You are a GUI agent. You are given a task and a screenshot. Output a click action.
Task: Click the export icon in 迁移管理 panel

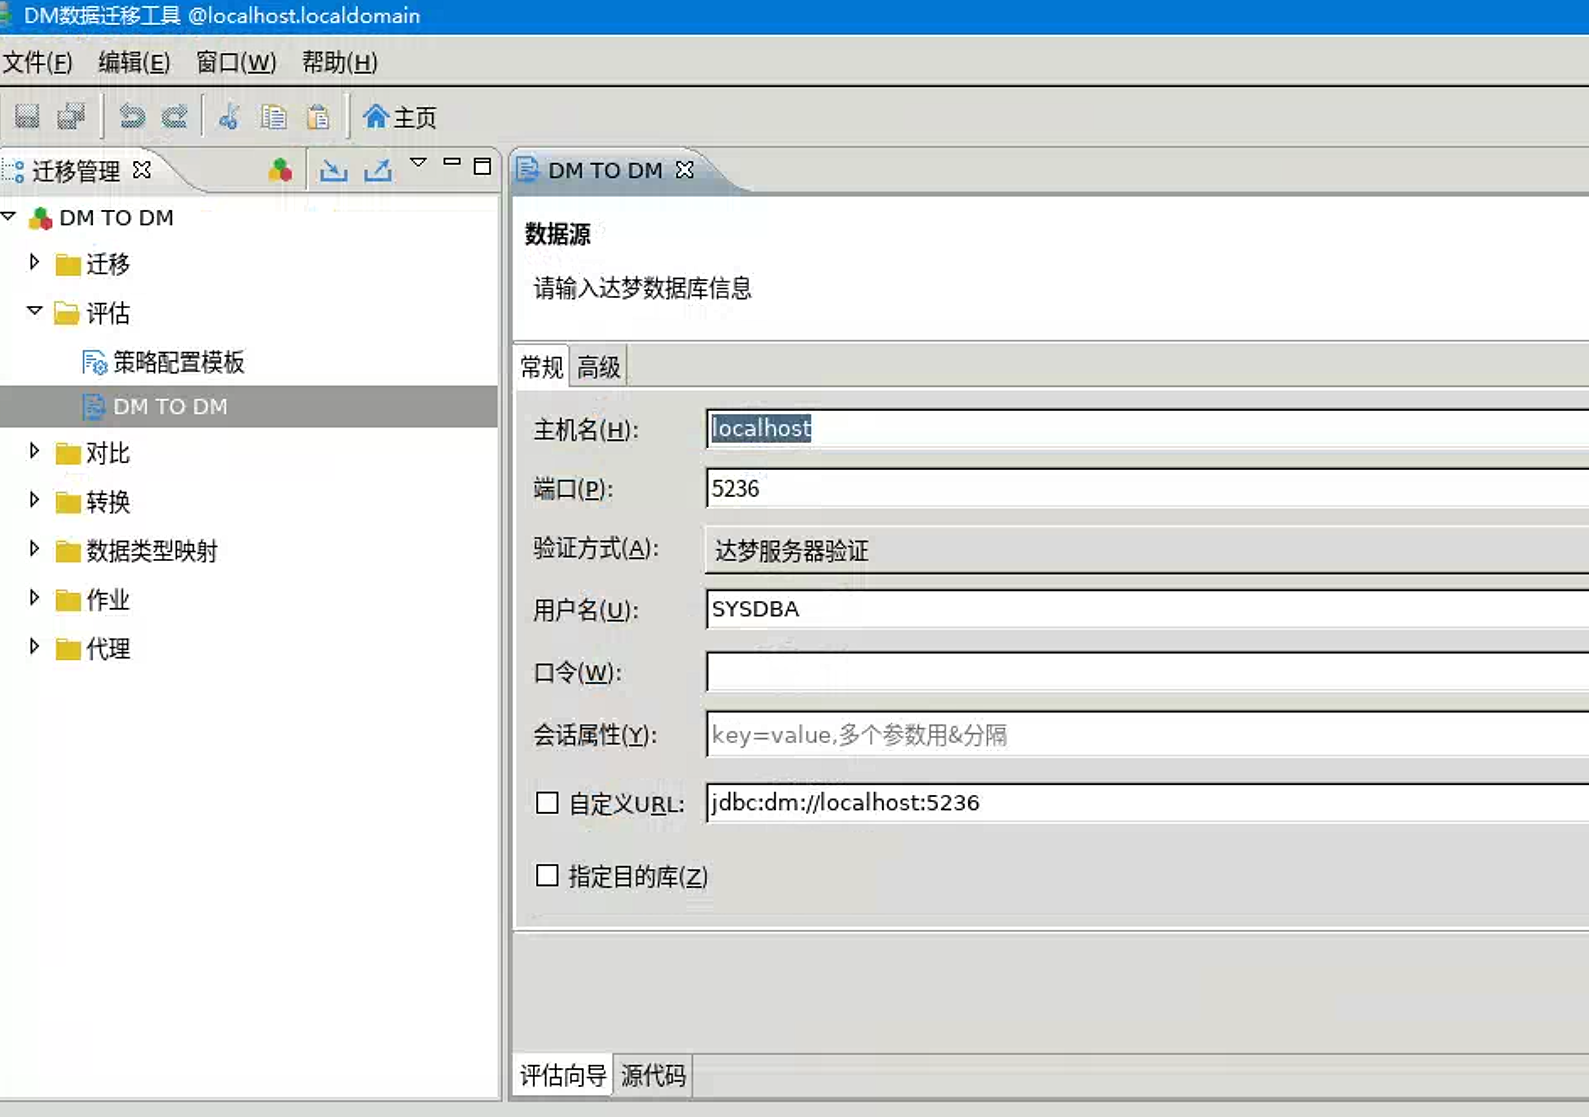click(378, 170)
